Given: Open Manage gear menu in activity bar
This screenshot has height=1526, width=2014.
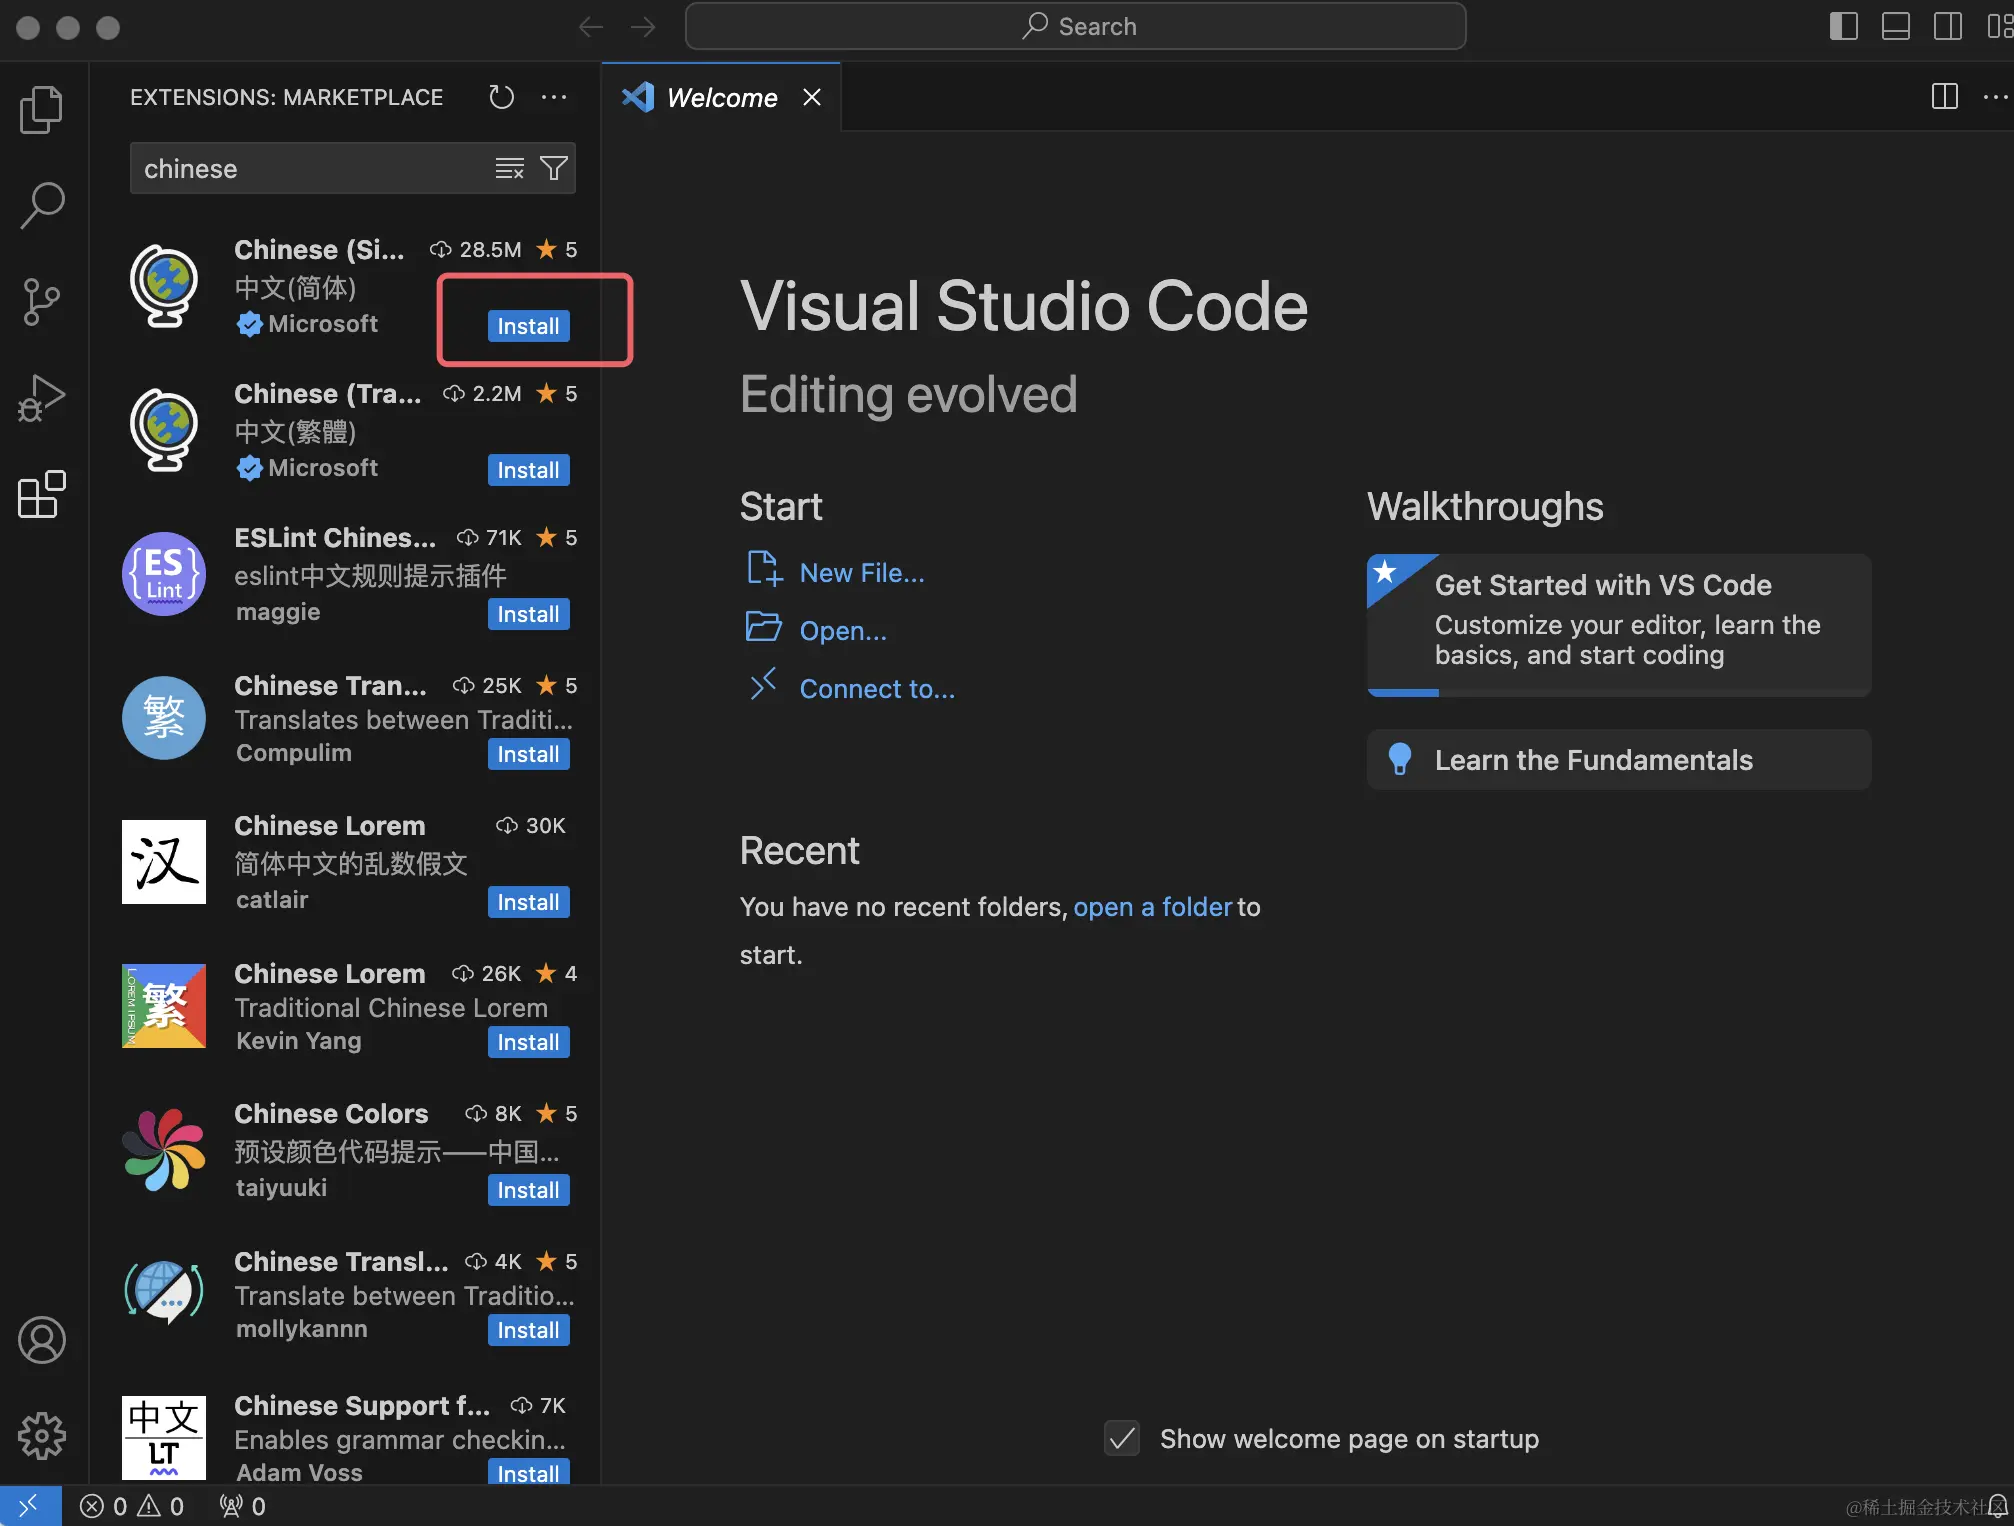Looking at the screenshot, I should (41, 1436).
